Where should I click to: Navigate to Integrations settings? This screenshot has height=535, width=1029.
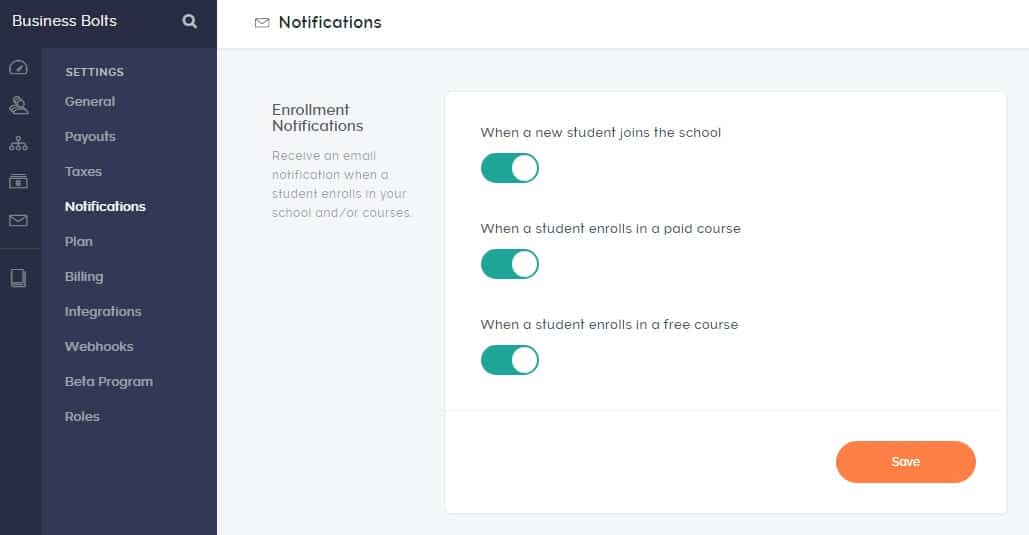[103, 312]
